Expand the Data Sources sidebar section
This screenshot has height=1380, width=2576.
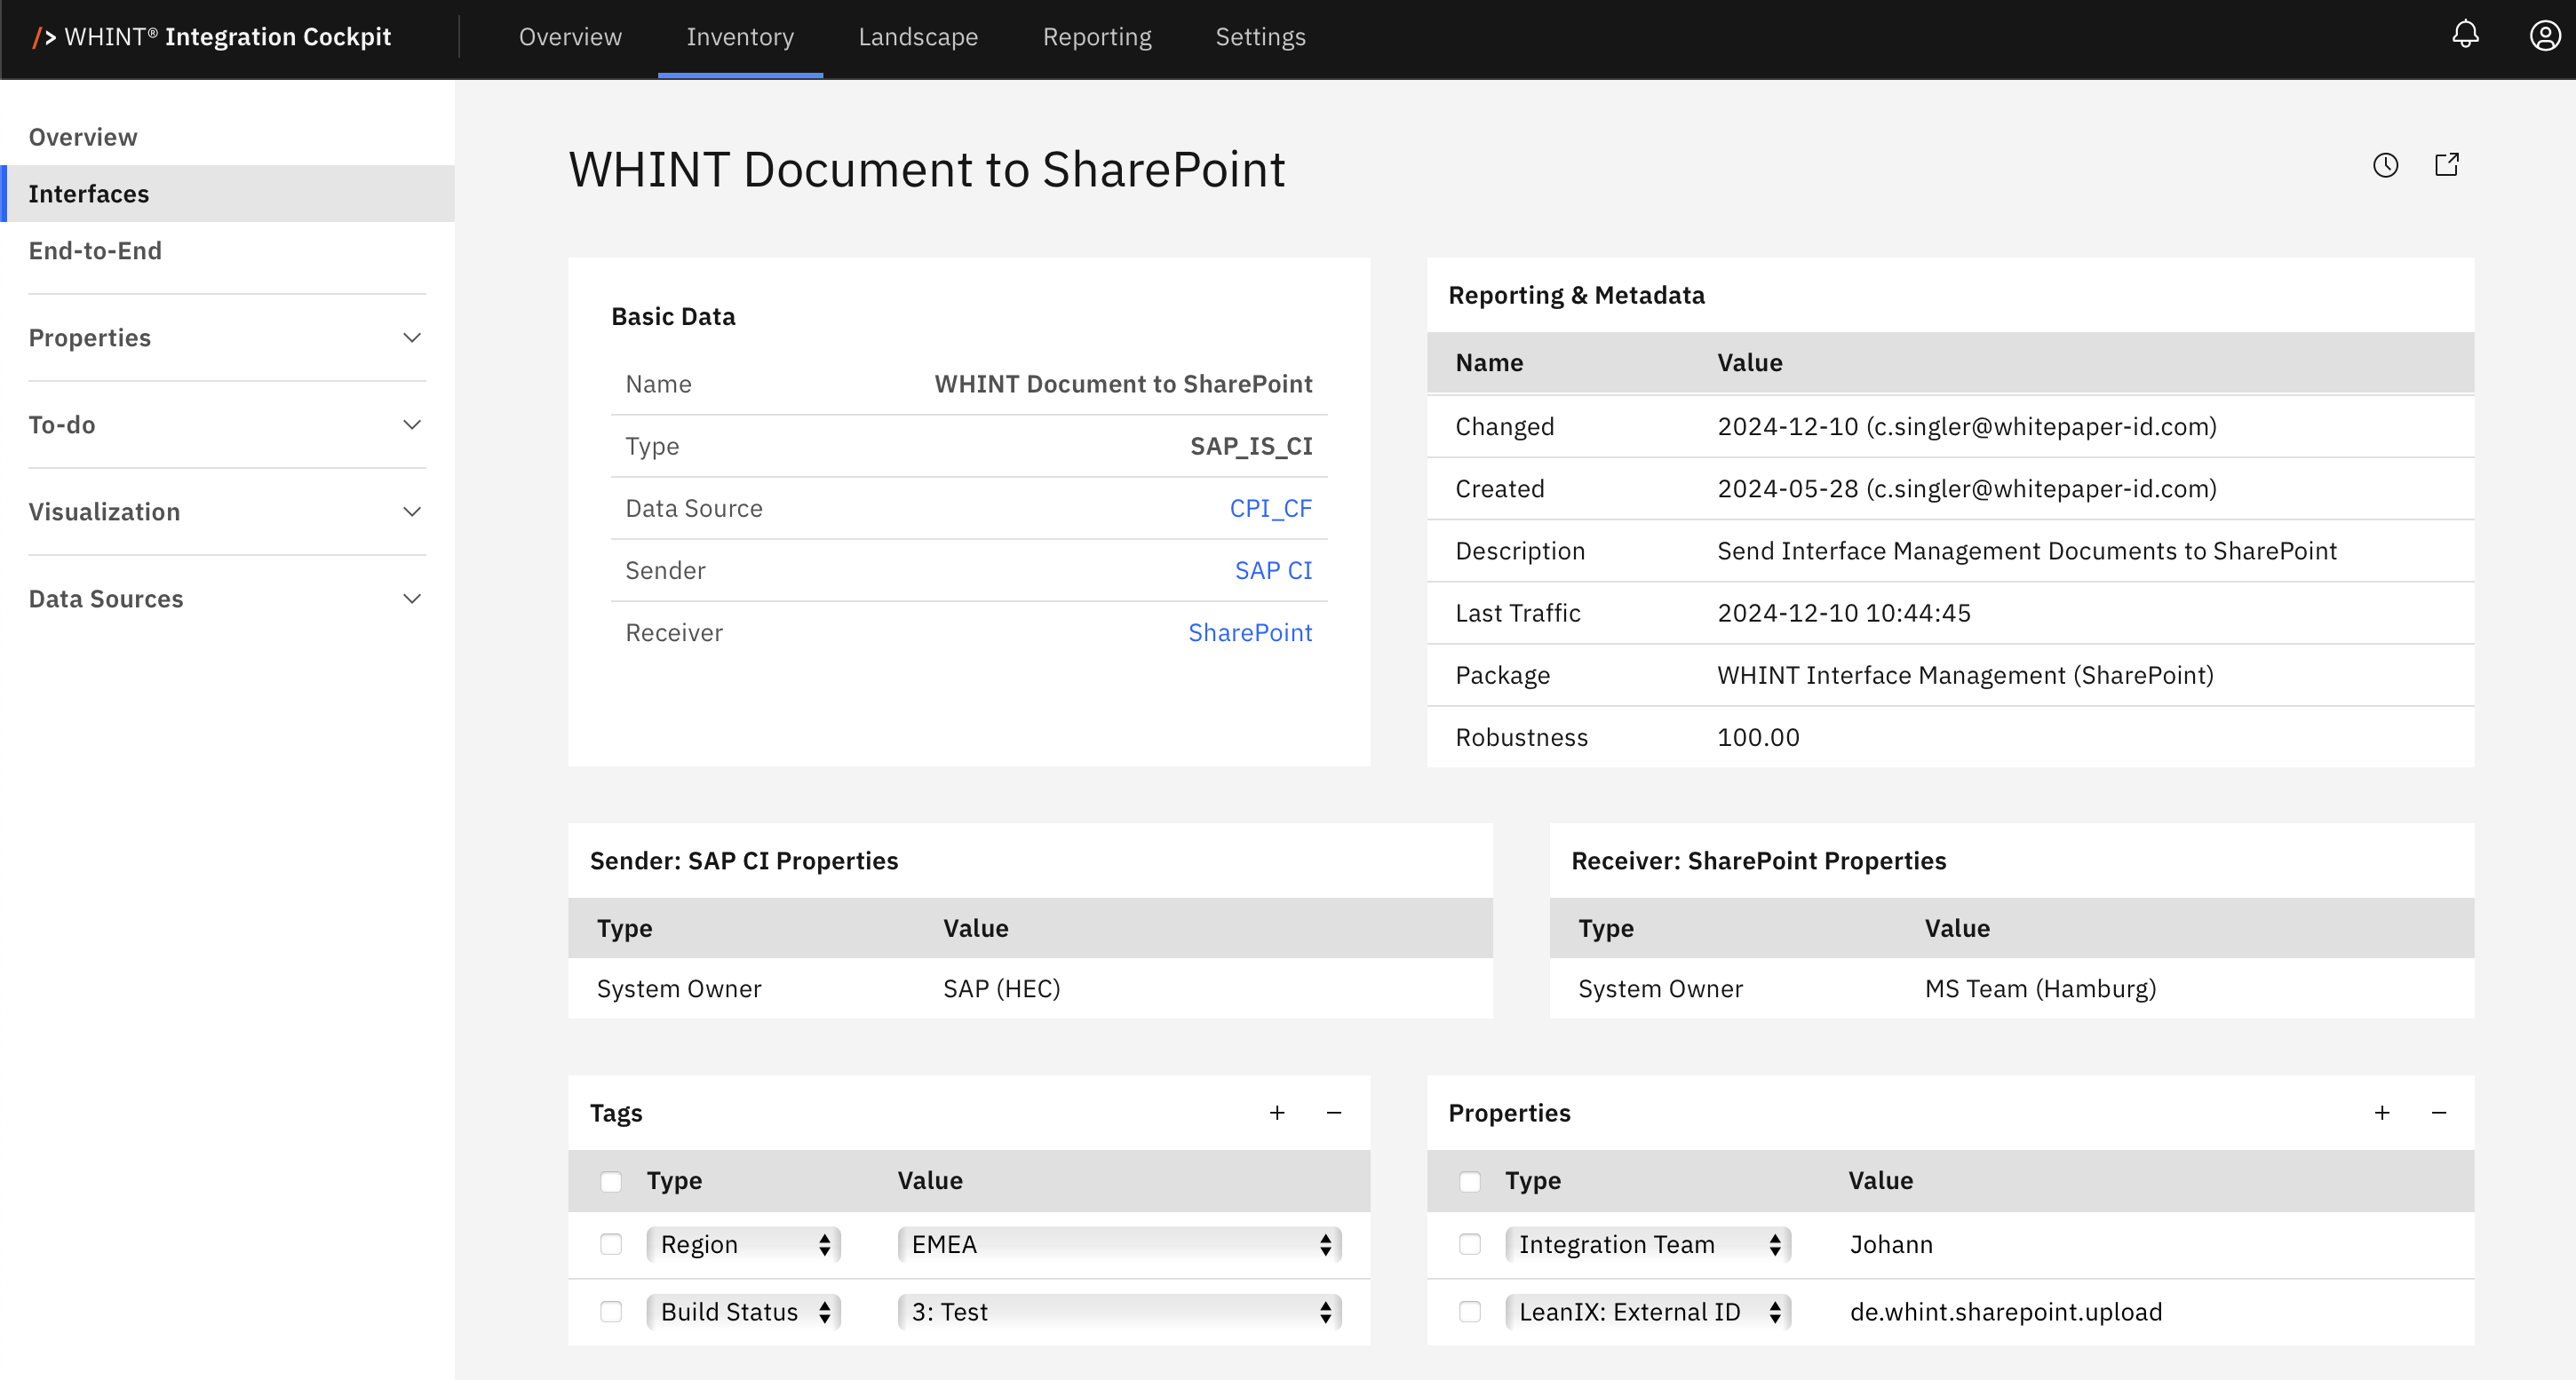point(227,599)
